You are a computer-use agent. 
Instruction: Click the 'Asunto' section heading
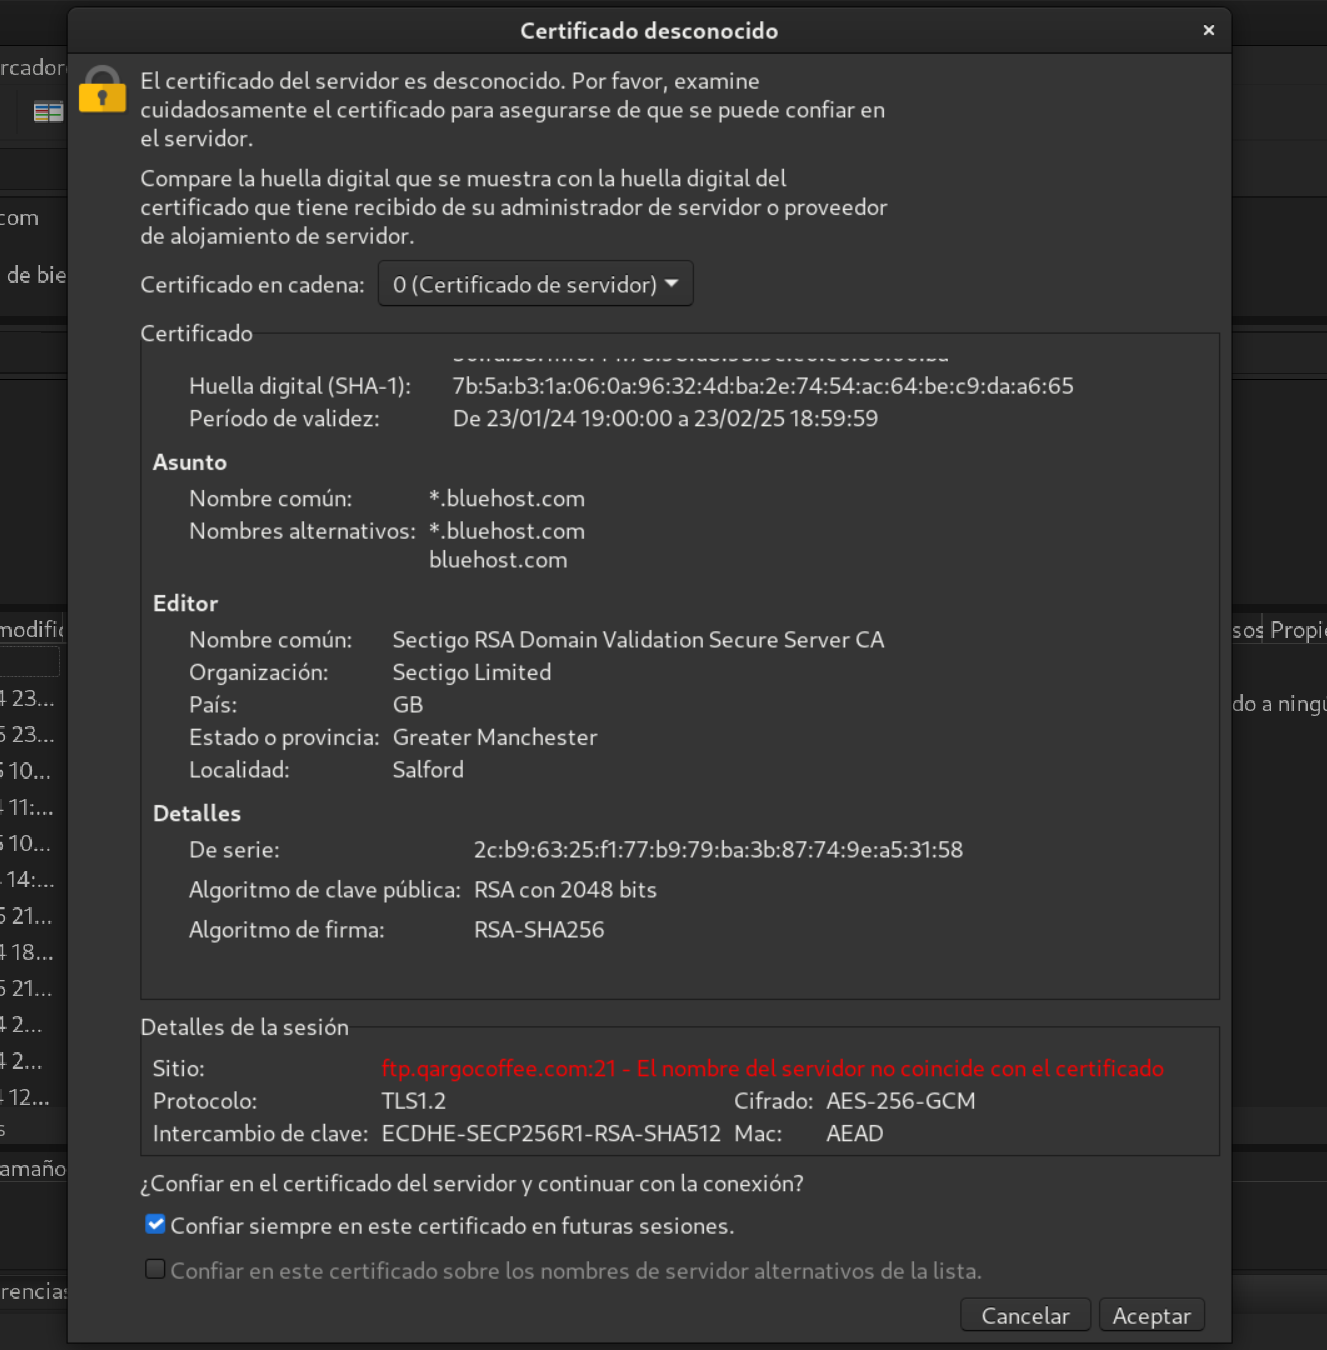click(x=190, y=462)
